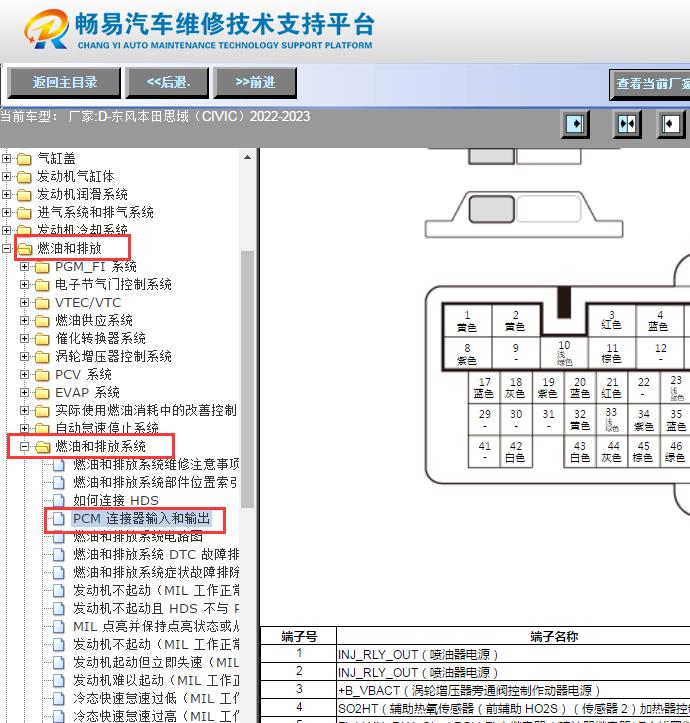This screenshot has height=723, width=690.
Task: Open MIL 点亮并保持点亮状态 tree item
Action: (x=156, y=626)
